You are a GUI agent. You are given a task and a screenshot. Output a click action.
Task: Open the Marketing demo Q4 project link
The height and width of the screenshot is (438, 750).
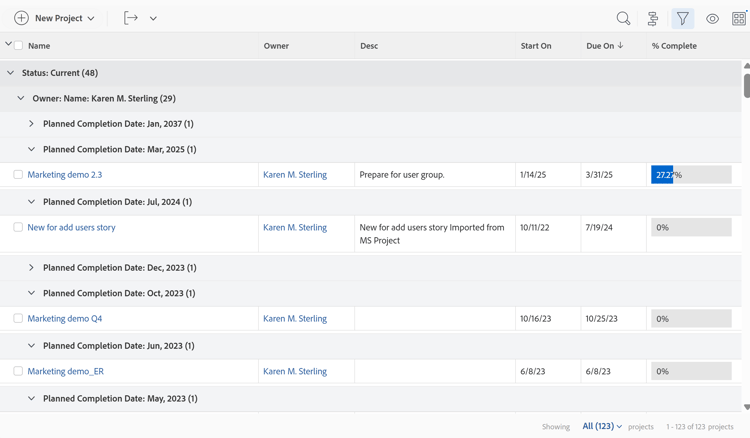coord(65,319)
